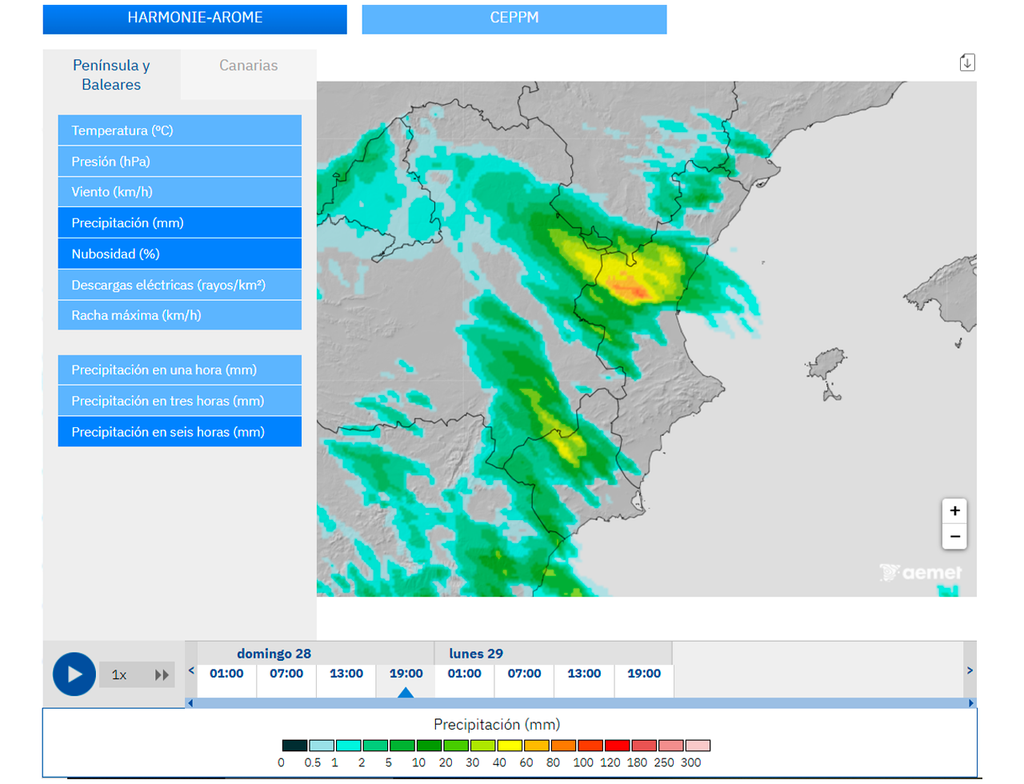Select Península y Baleares tab
The image size is (1024, 784).
(x=111, y=75)
